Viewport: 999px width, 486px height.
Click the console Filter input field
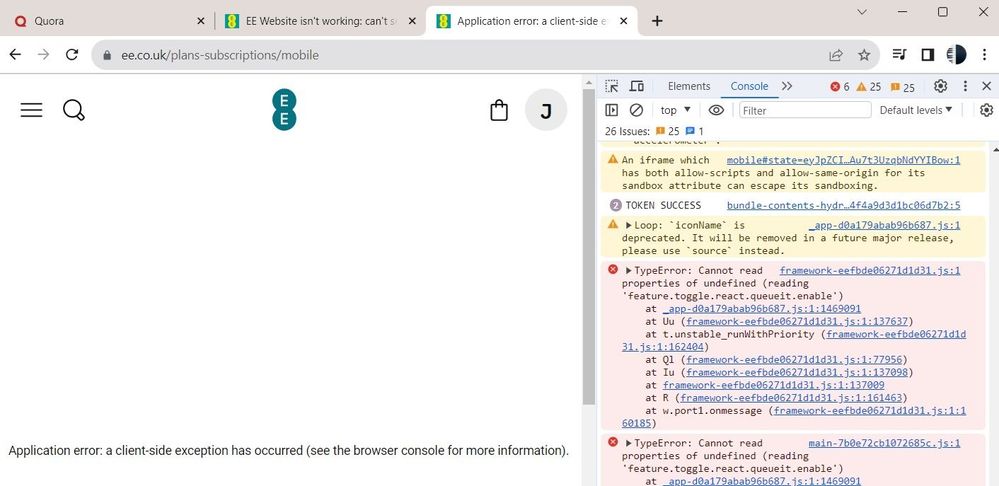[x=805, y=110]
